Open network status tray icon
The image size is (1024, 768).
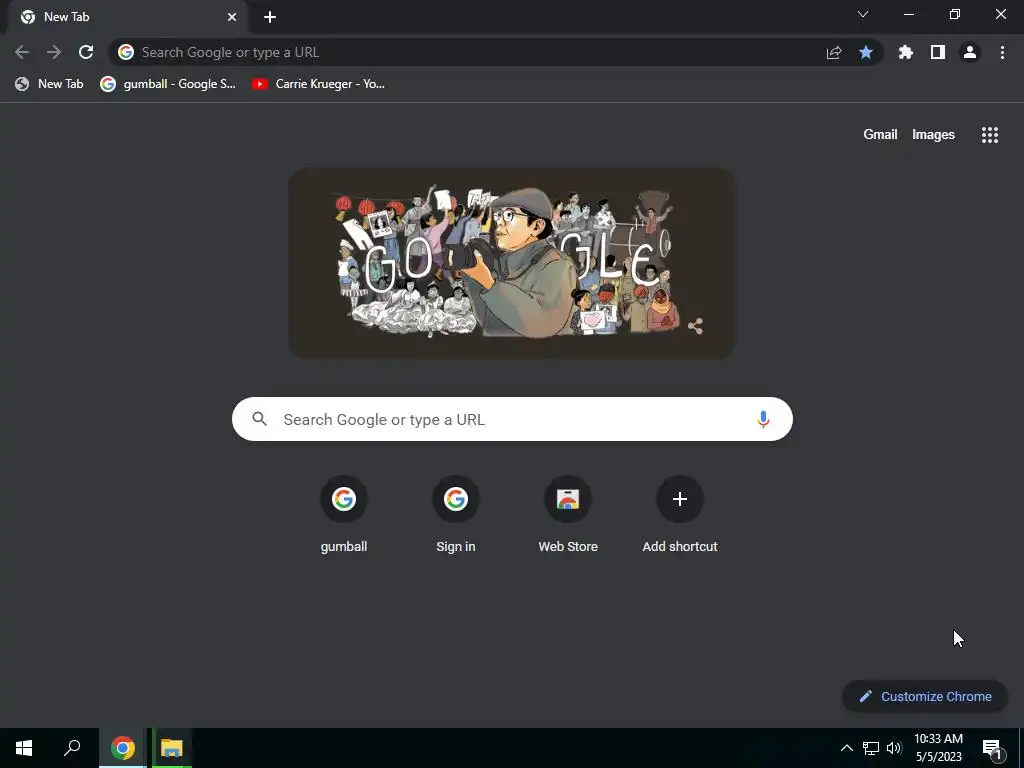pyautogui.click(x=871, y=748)
